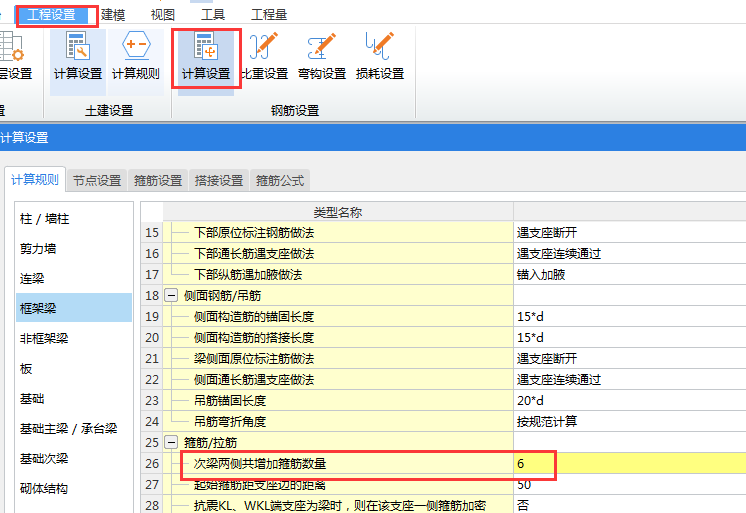Switch to the 箍筋设置 tab
Image resolution: width=746 pixels, height=513 pixels.
pyautogui.click(x=158, y=181)
